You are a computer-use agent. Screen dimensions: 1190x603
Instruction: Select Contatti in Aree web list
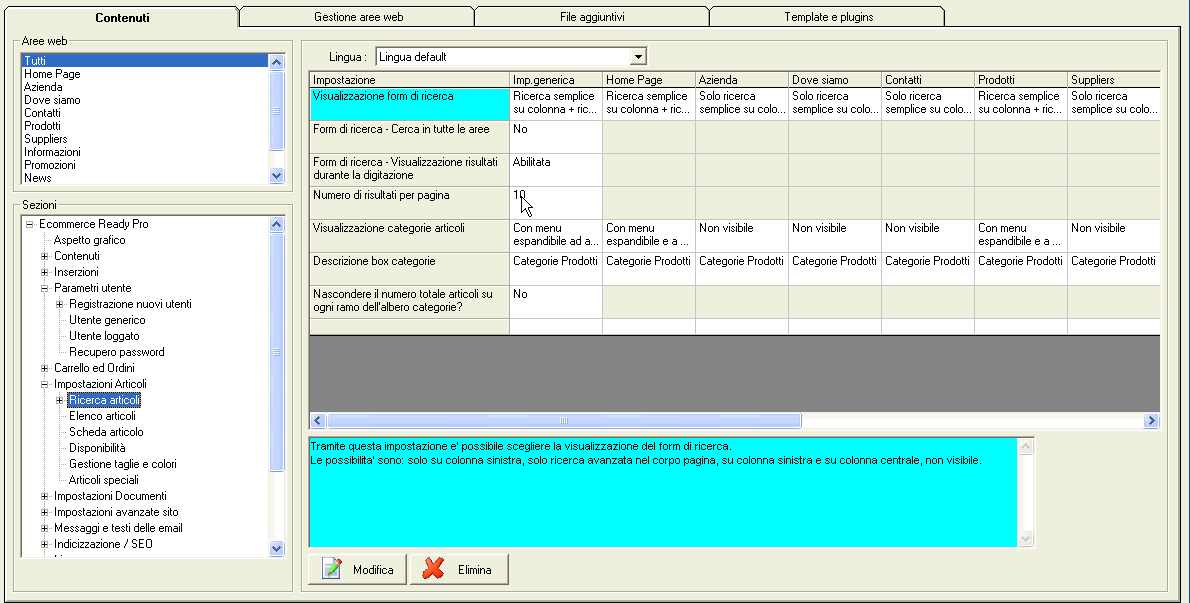(145, 113)
